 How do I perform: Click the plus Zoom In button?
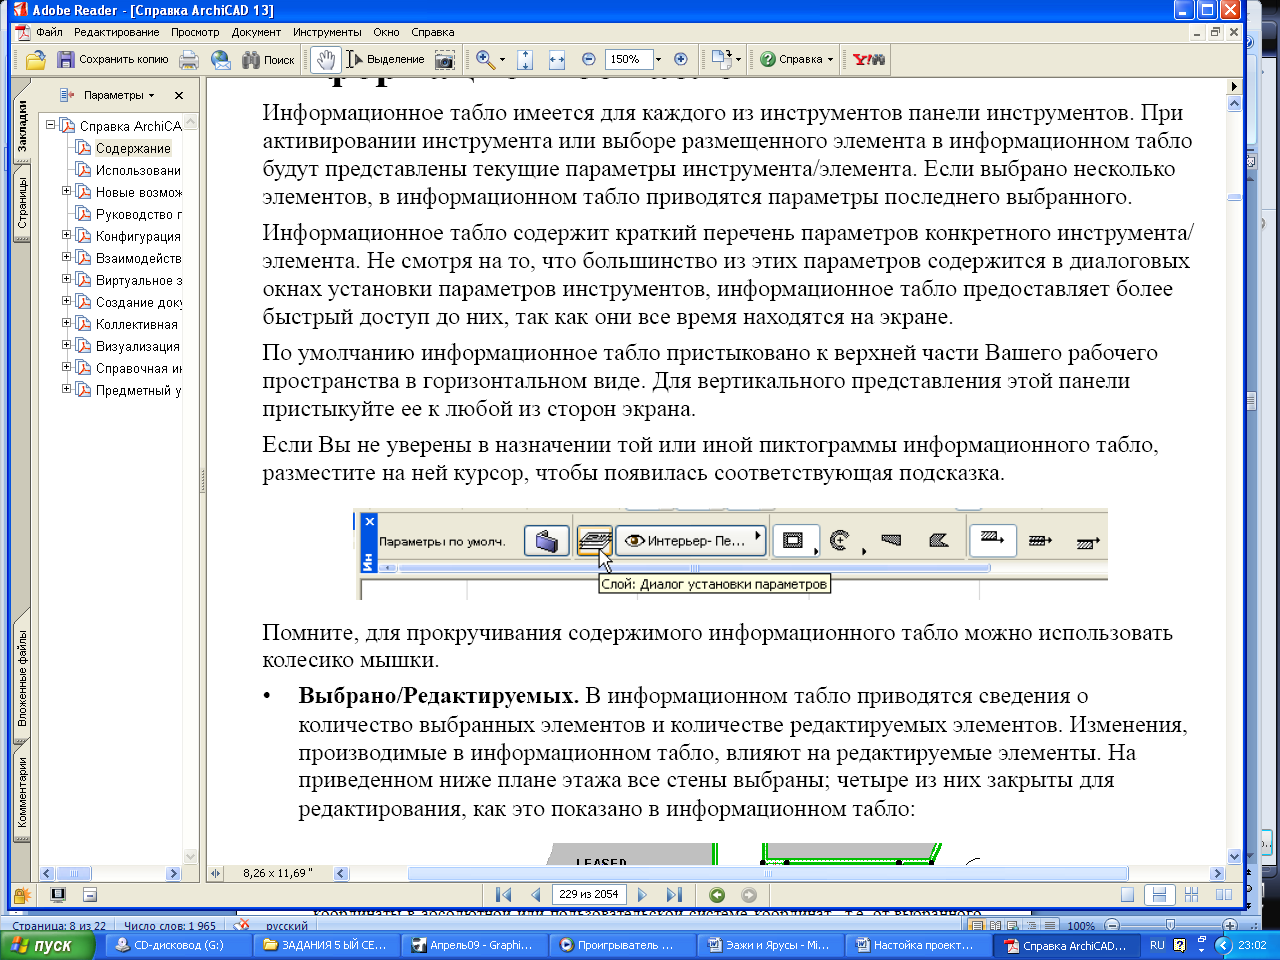click(x=681, y=60)
